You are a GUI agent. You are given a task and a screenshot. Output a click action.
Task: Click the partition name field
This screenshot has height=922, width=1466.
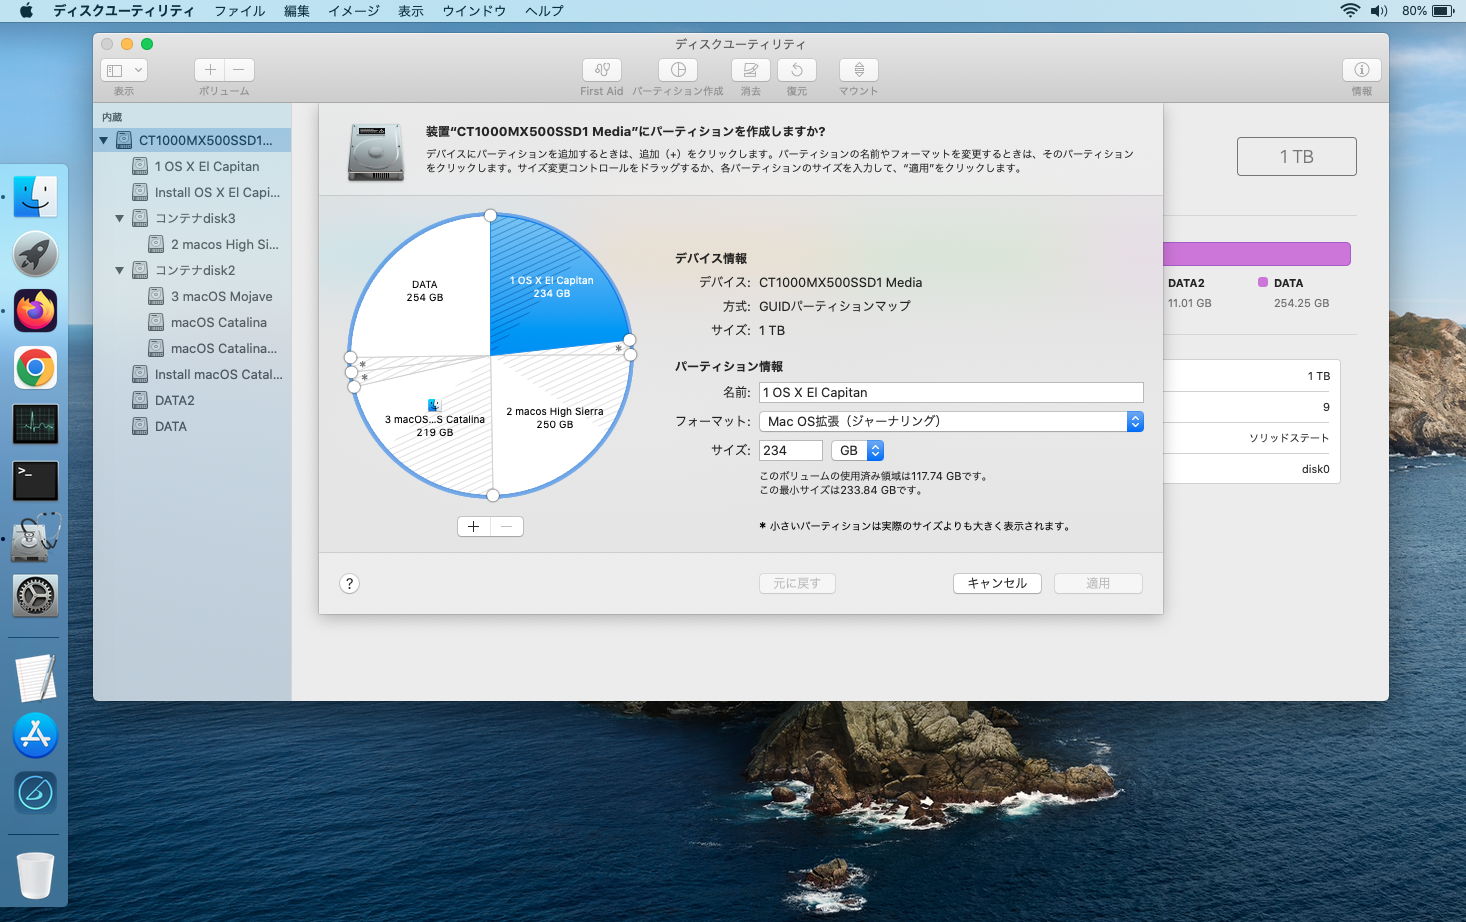point(951,393)
